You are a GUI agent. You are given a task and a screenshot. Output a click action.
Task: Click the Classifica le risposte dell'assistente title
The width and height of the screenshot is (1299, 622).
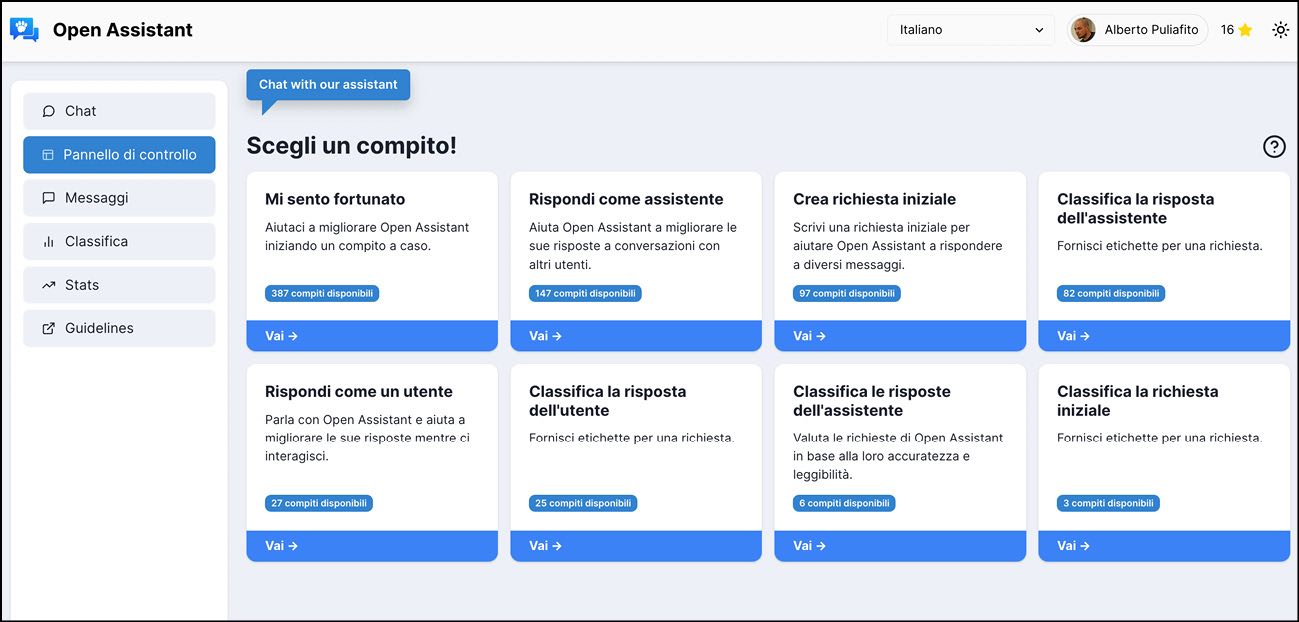pyautogui.click(x=872, y=401)
